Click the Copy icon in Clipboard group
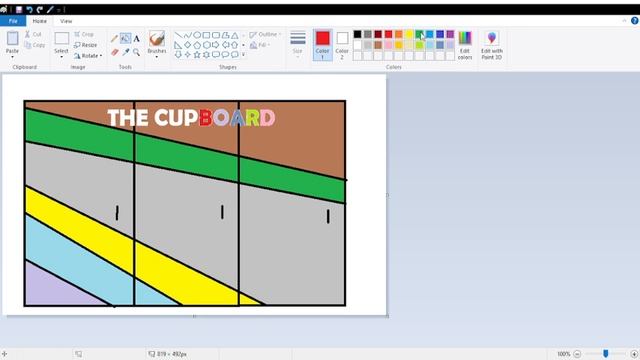640x360 pixels. click(27, 45)
